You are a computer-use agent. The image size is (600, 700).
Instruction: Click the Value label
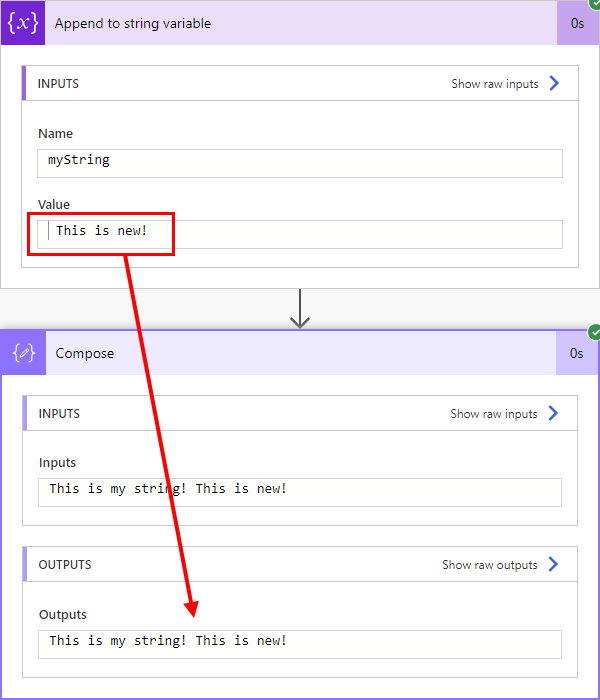[x=54, y=204]
